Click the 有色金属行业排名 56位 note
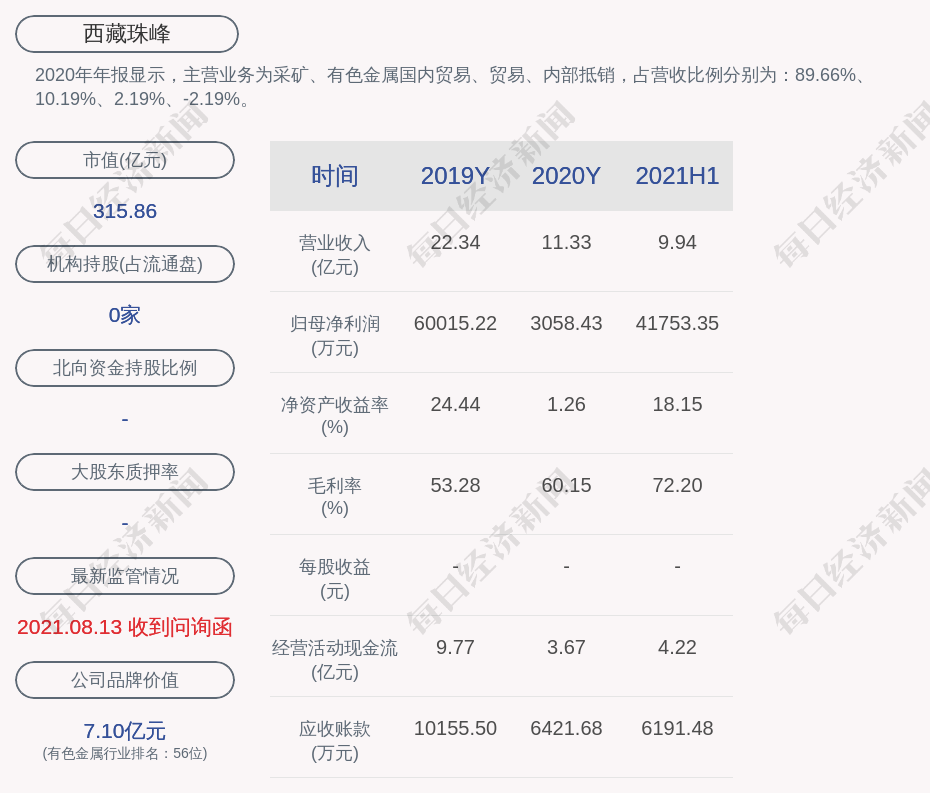The image size is (930, 793). [x=125, y=754]
